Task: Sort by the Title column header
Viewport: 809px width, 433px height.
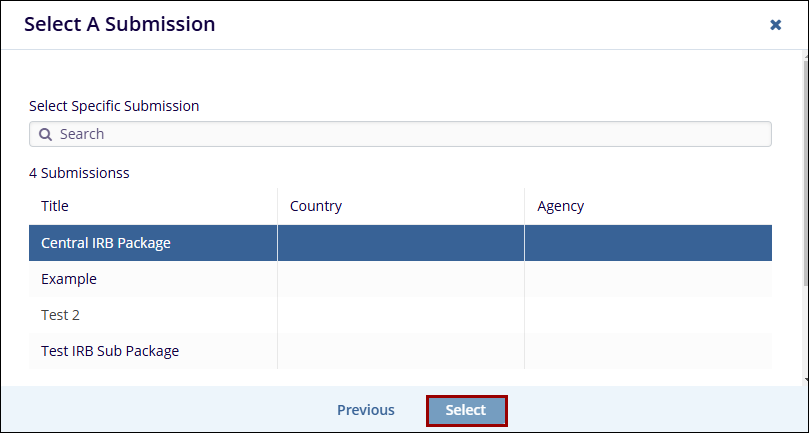Action: click(55, 206)
